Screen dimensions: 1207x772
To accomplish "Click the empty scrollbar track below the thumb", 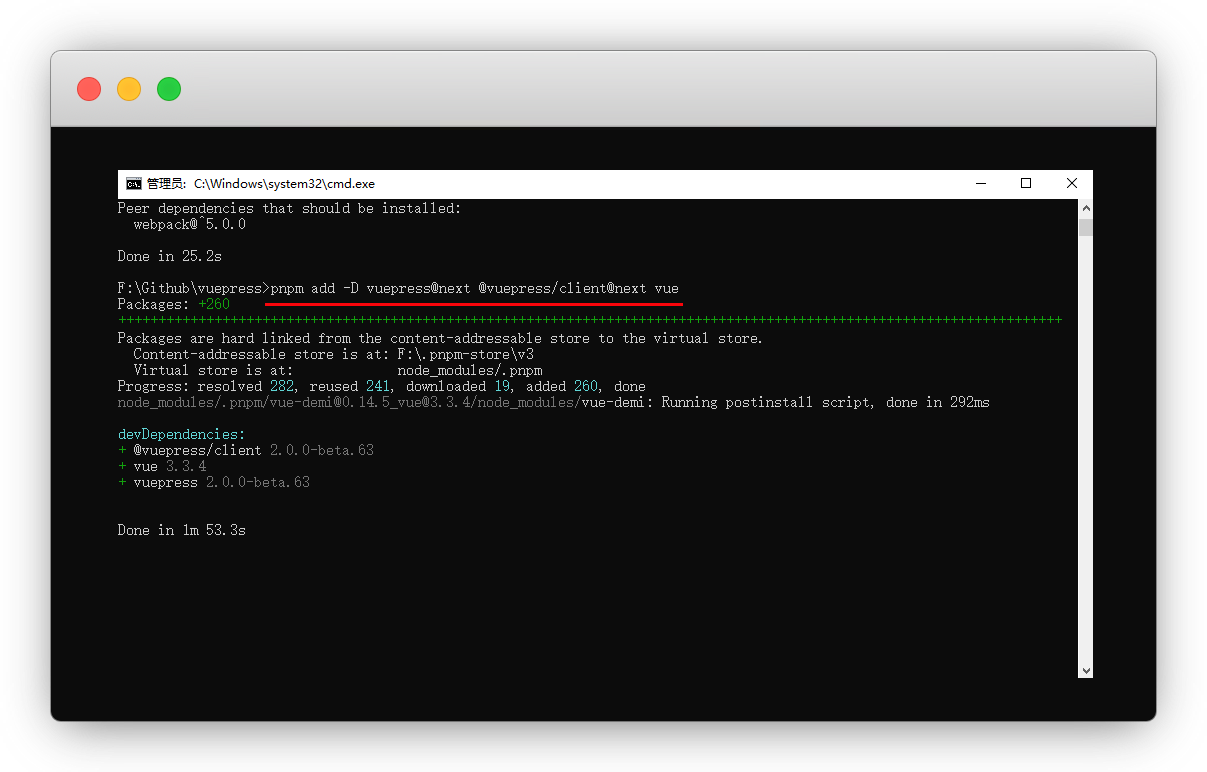I will pyautogui.click(x=1086, y=450).
